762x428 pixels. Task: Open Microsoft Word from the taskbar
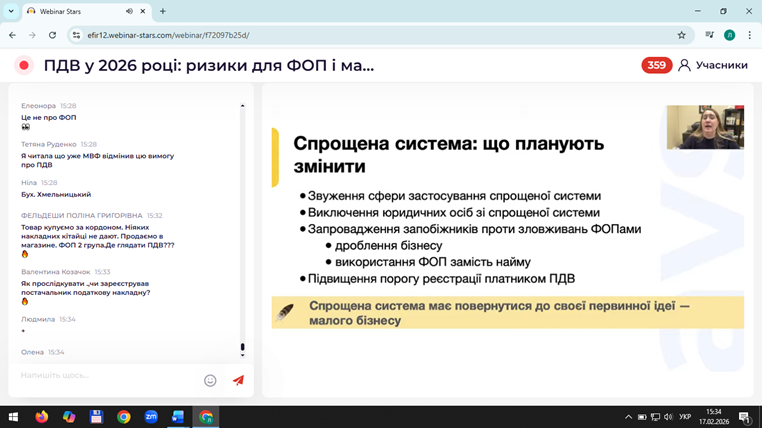(x=178, y=417)
